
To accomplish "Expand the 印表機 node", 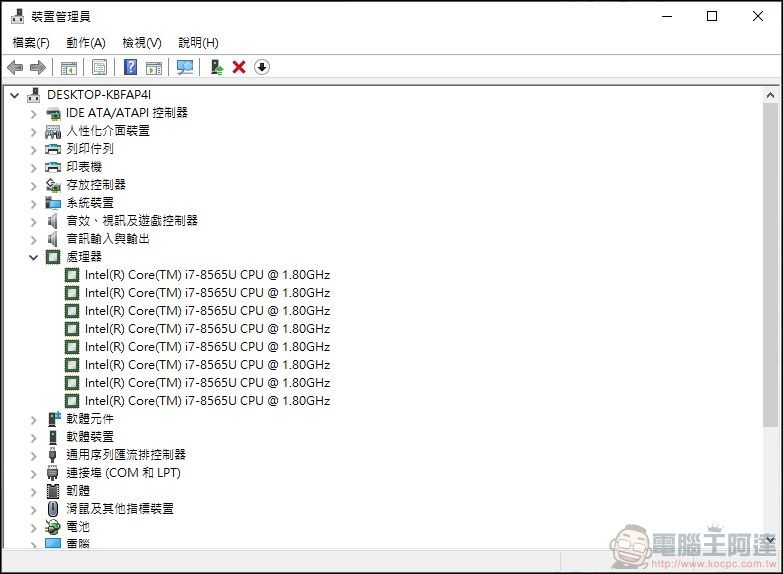I will pyautogui.click(x=33, y=168).
